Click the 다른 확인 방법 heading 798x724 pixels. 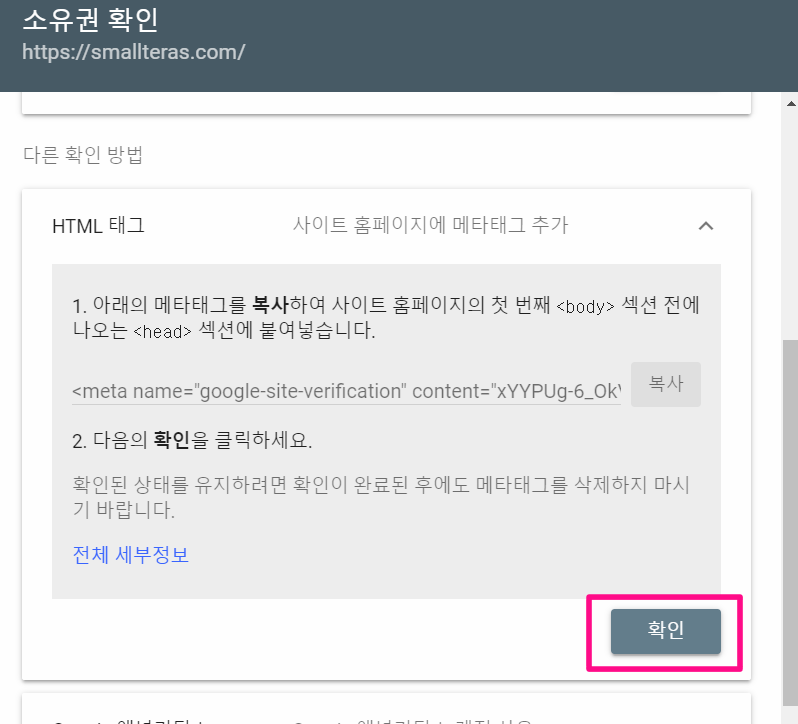(83, 155)
